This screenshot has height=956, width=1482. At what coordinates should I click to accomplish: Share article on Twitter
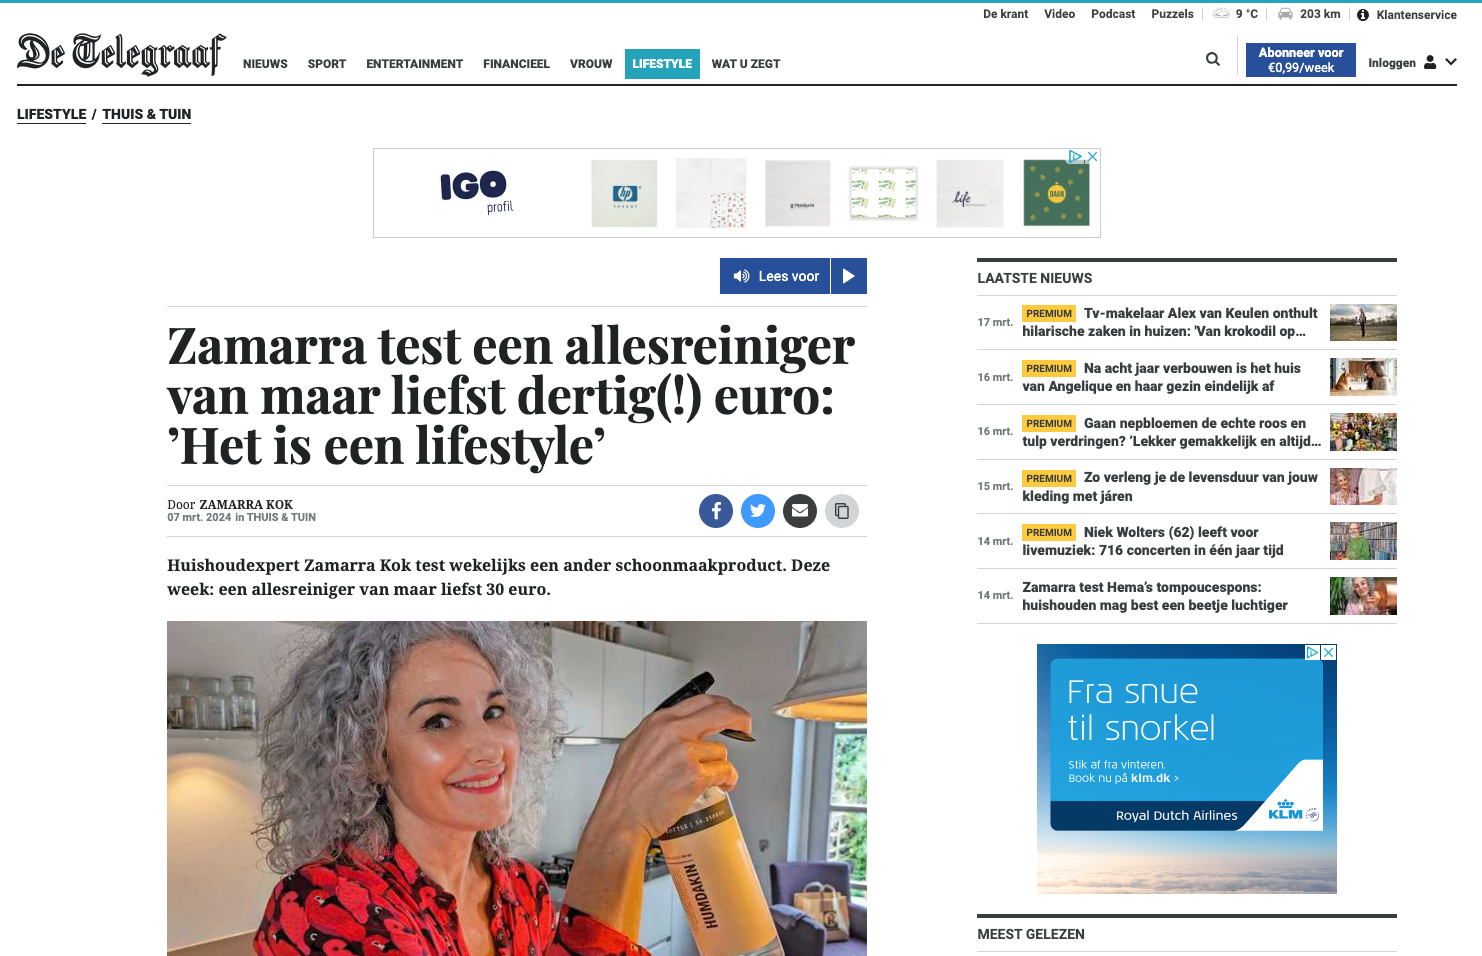tap(758, 511)
